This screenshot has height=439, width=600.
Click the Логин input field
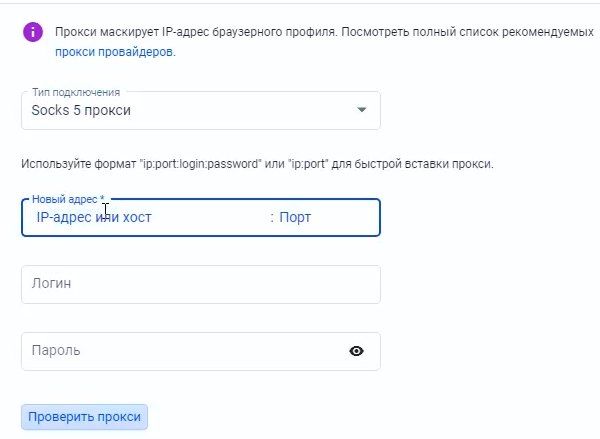pos(201,284)
